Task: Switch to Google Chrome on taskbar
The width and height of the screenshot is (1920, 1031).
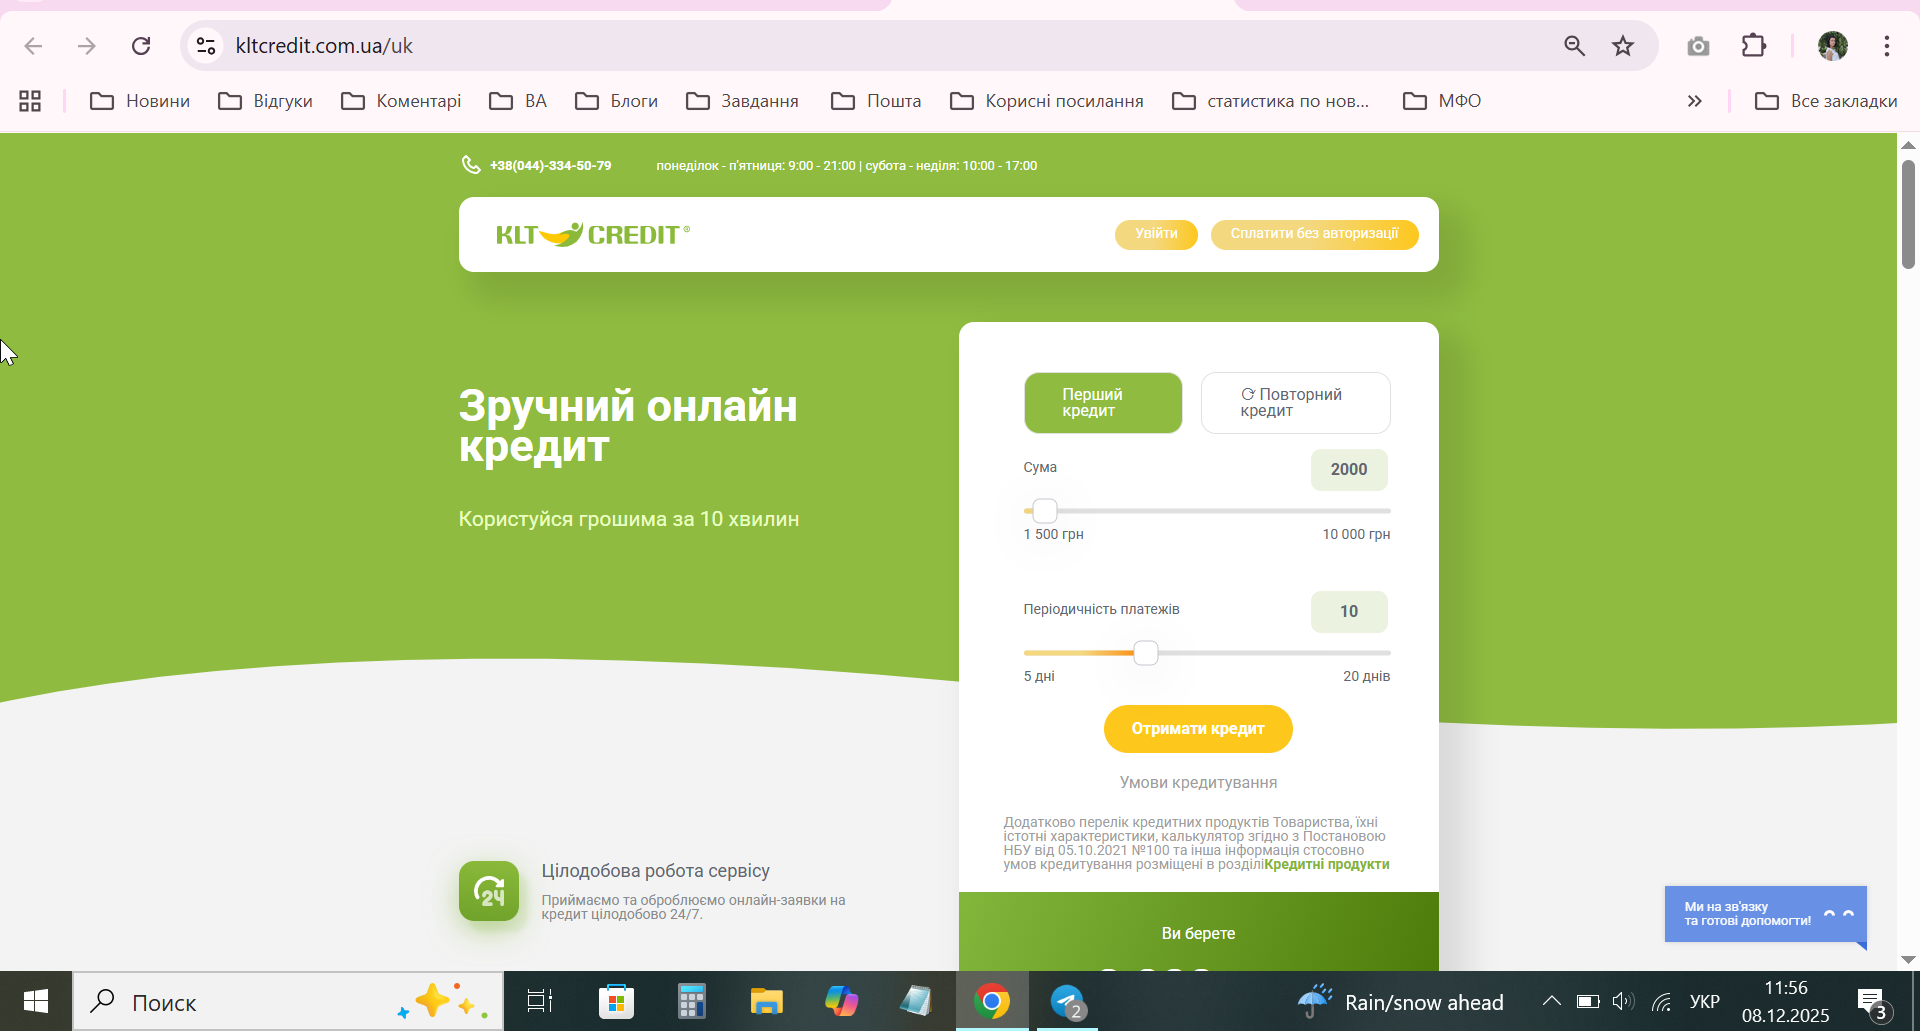Action: tap(992, 1001)
